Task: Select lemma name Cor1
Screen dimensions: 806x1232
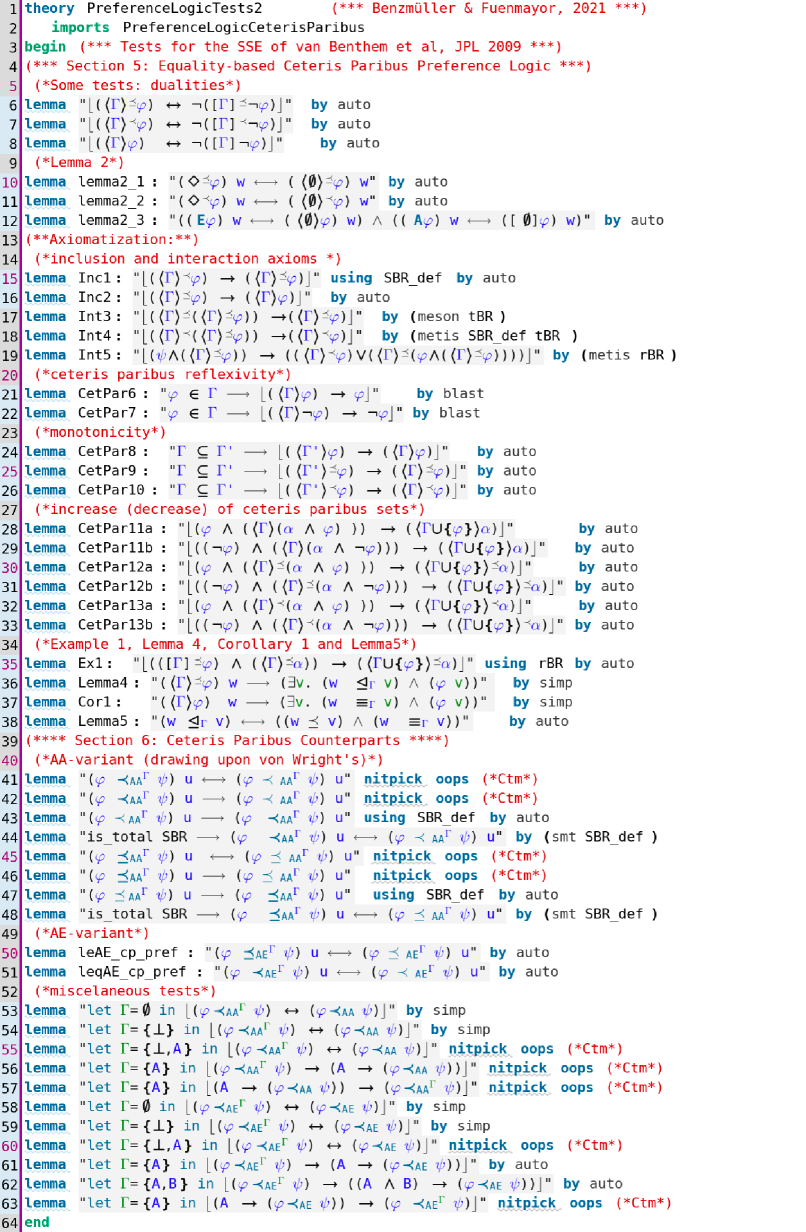Action: pyautogui.click(x=95, y=701)
